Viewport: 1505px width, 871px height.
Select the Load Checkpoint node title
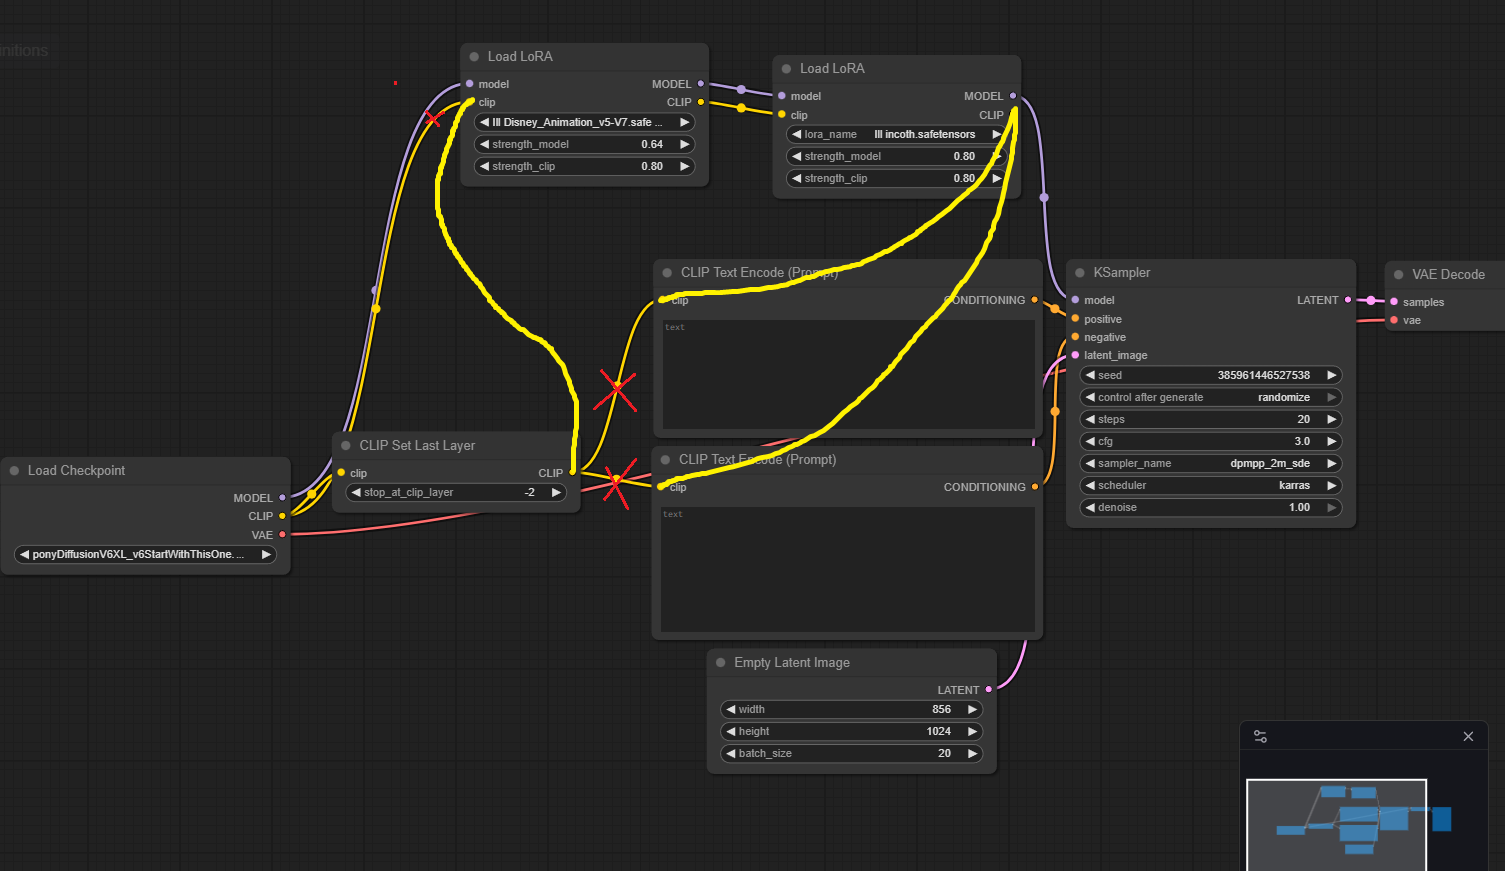(x=77, y=471)
